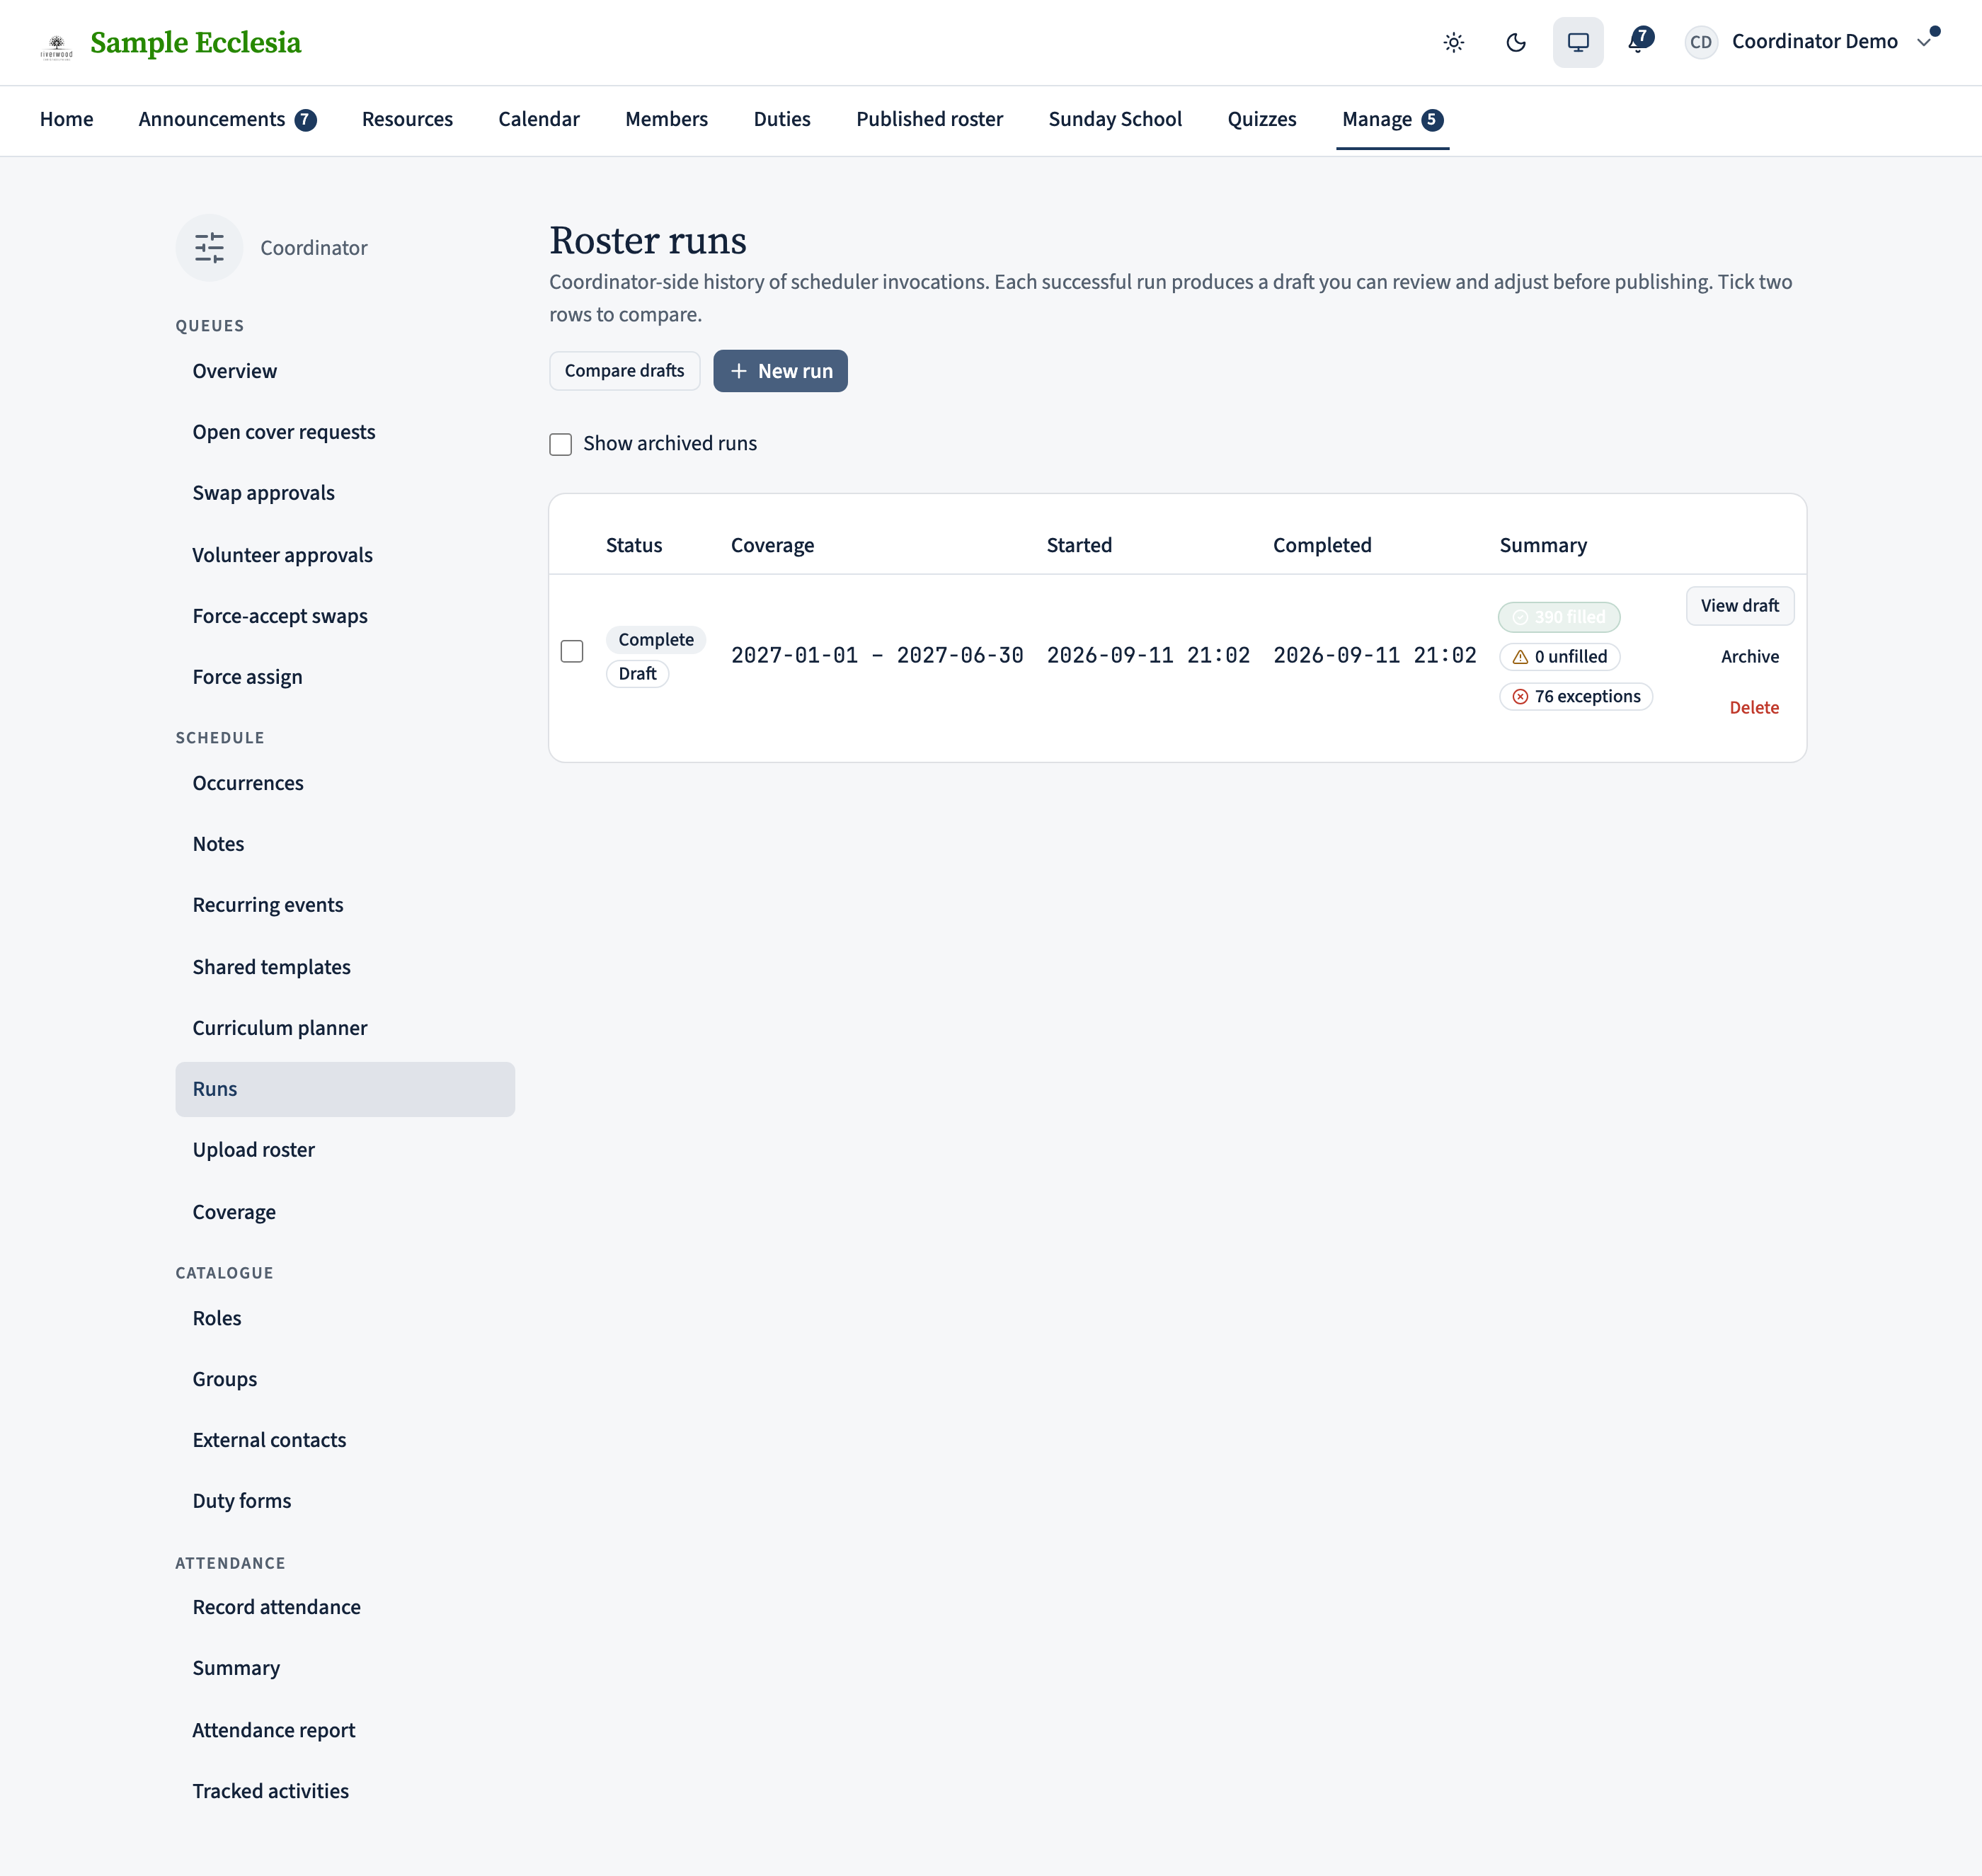Open Curriculum planner
Viewport: 1982px width, 1876px height.
tap(345, 1028)
